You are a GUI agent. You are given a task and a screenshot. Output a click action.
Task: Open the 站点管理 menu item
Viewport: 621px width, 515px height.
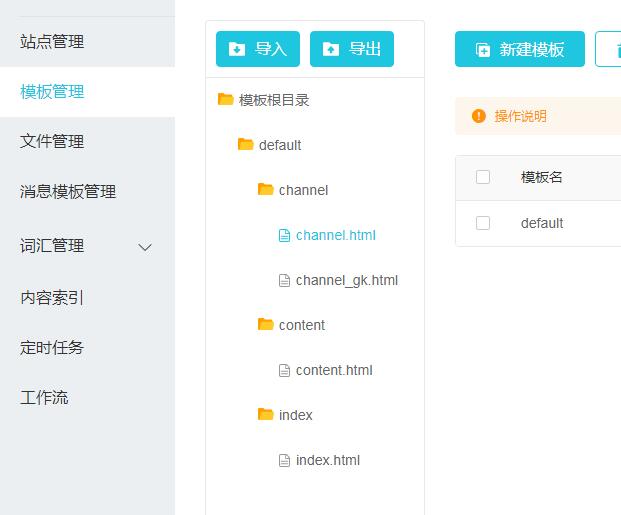(x=52, y=42)
